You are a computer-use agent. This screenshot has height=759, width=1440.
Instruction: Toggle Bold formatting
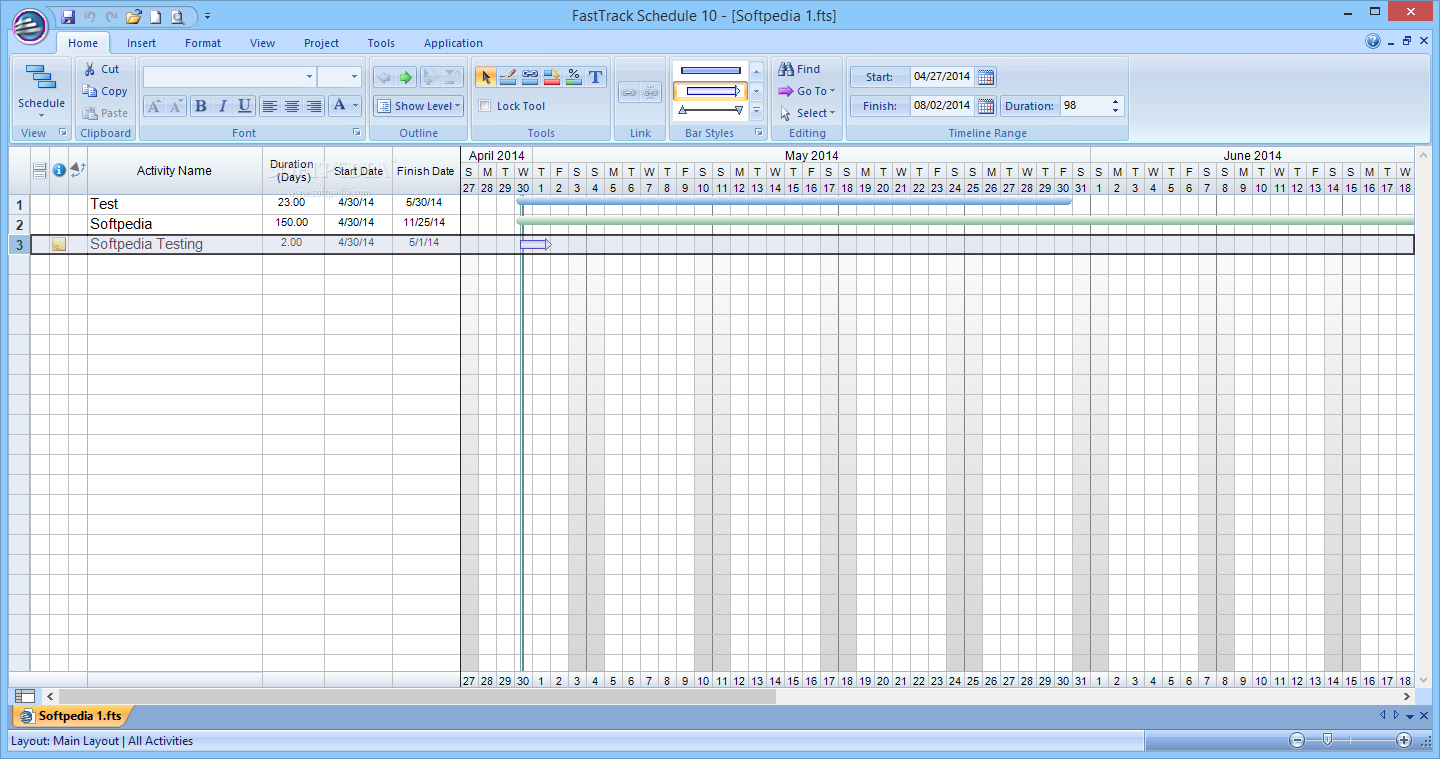tap(200, 106)
